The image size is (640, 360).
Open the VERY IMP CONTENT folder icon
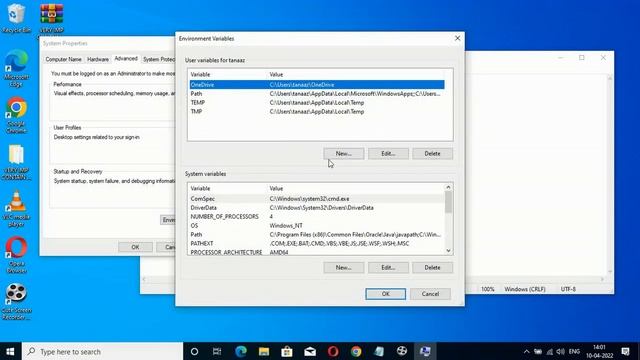16,162
